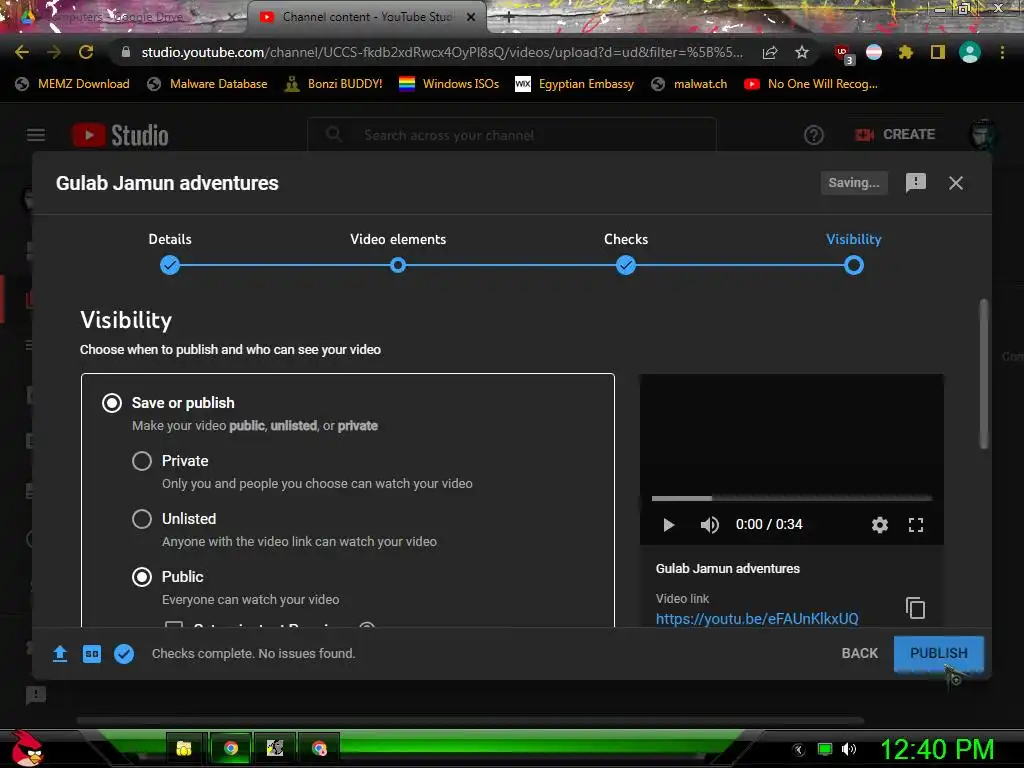The height and width of the screenshot is (768, 1024).
Task: Mute the video preview volume
Action: (709, 525)
